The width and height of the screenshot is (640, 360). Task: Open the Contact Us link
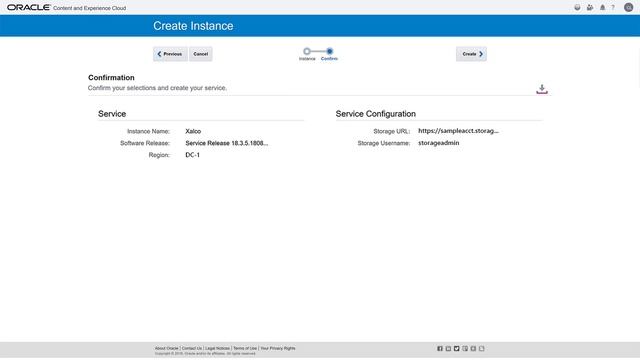coord(192,348)
